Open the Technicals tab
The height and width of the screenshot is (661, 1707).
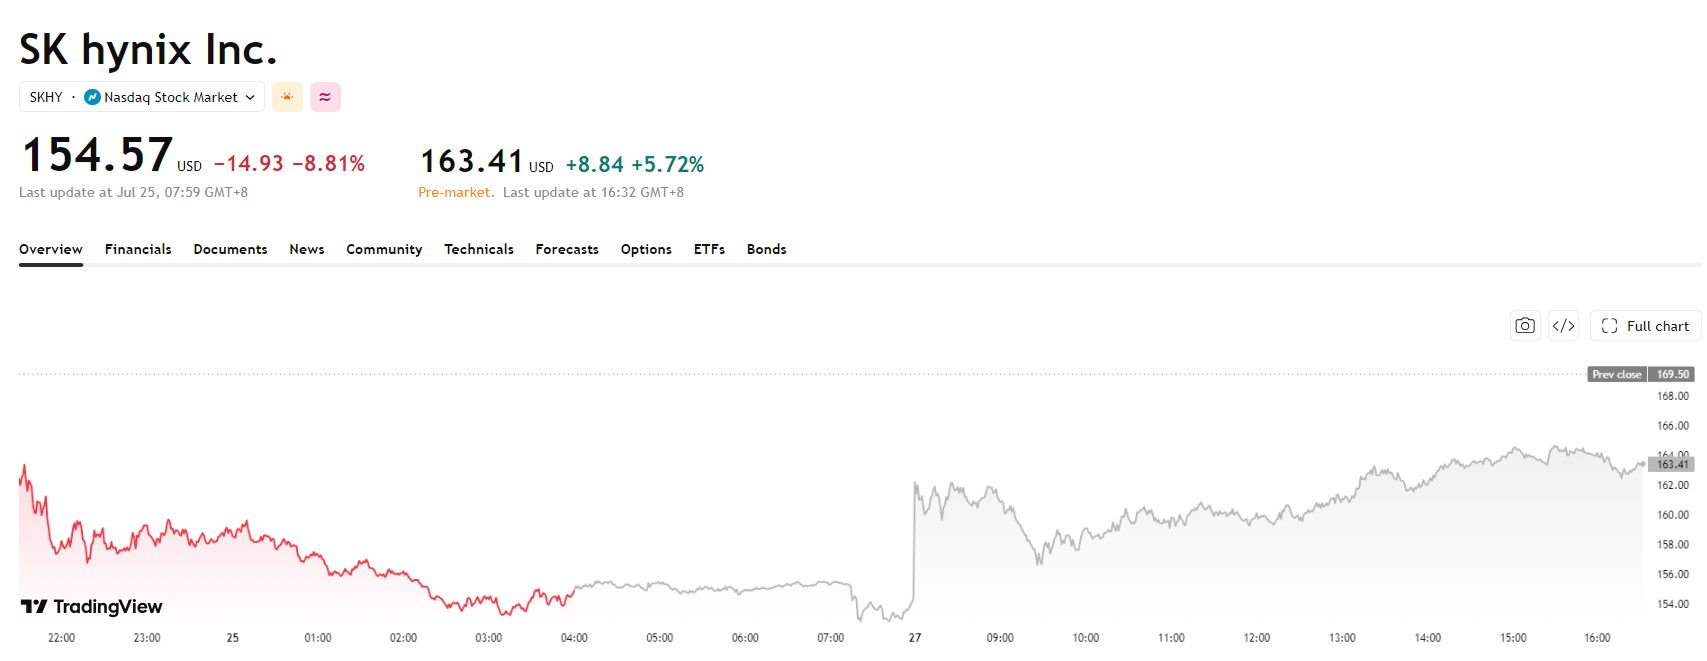(479, 249)
